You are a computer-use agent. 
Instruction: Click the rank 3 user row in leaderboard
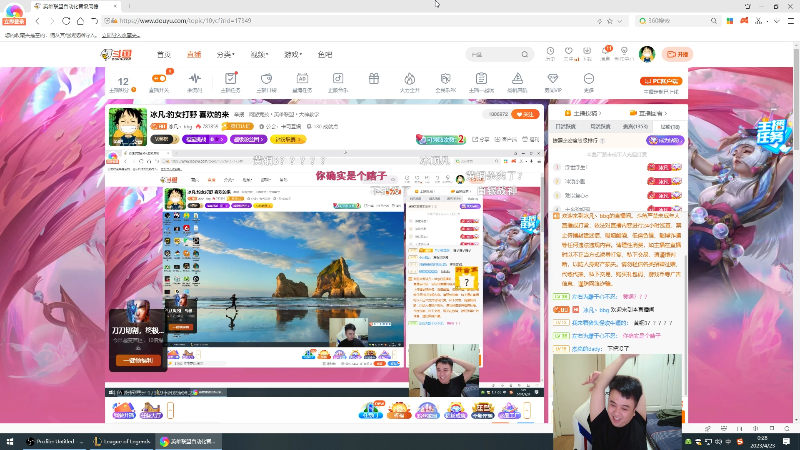coord(618,195)
